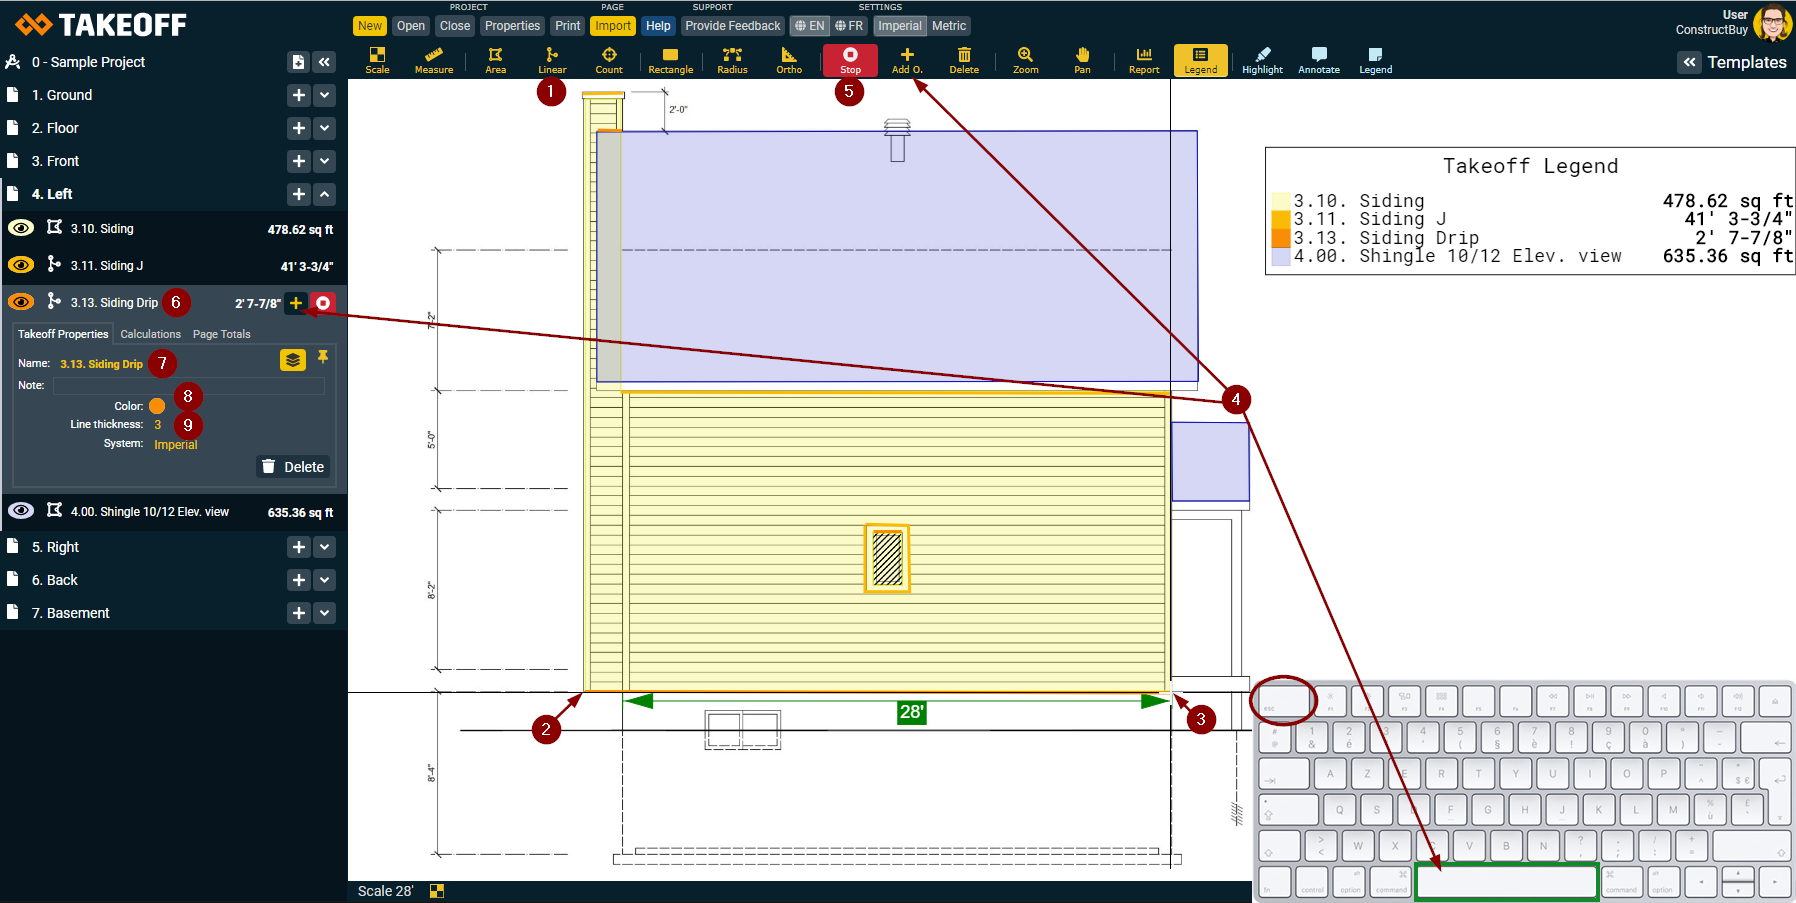The width and height of the screenshot is (1796, 903).
Task: Select the Rectangle tool
Action: [x=670, y=60]
